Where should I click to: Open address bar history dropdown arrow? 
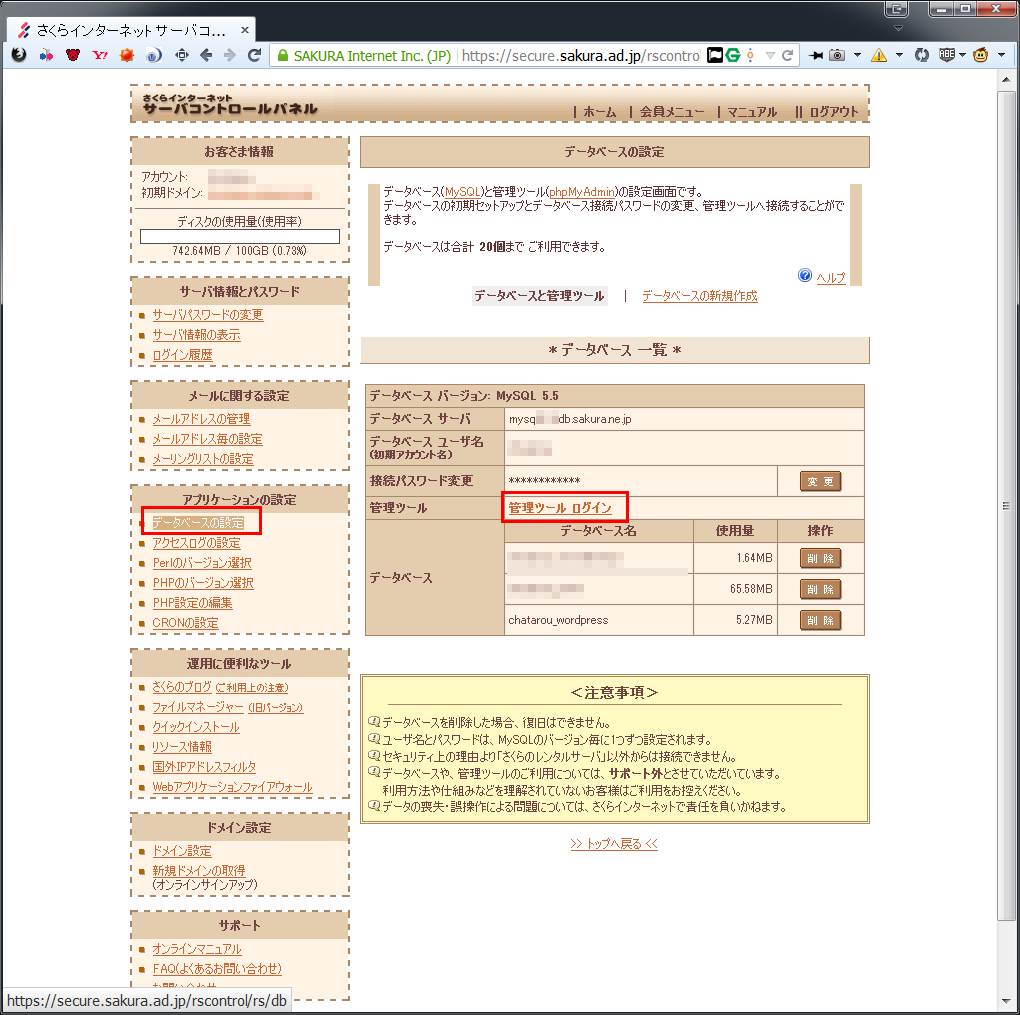pyautogui.click(x=770, y=55)
